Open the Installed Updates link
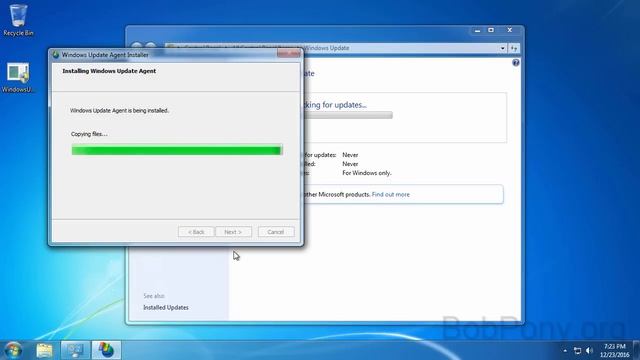The height and width of the screenshot is (360, 640). 166,307
